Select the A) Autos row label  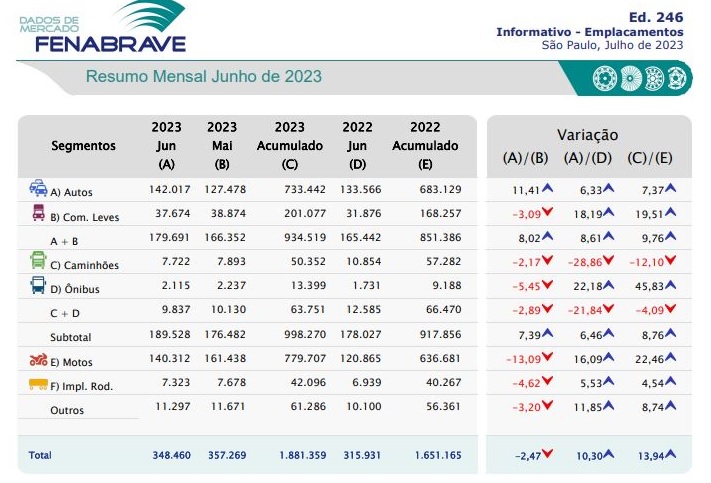71,192
